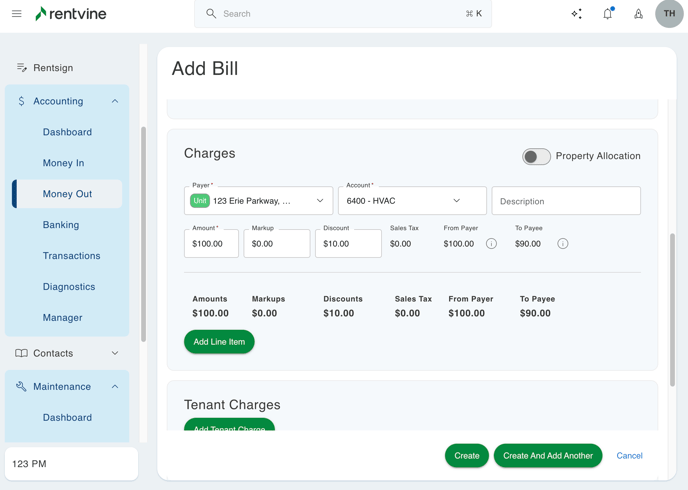Collapse the Accounting sidebar section
Viewport: 688px width, 490px height.
pyautogui.click(x=115, y=101)
